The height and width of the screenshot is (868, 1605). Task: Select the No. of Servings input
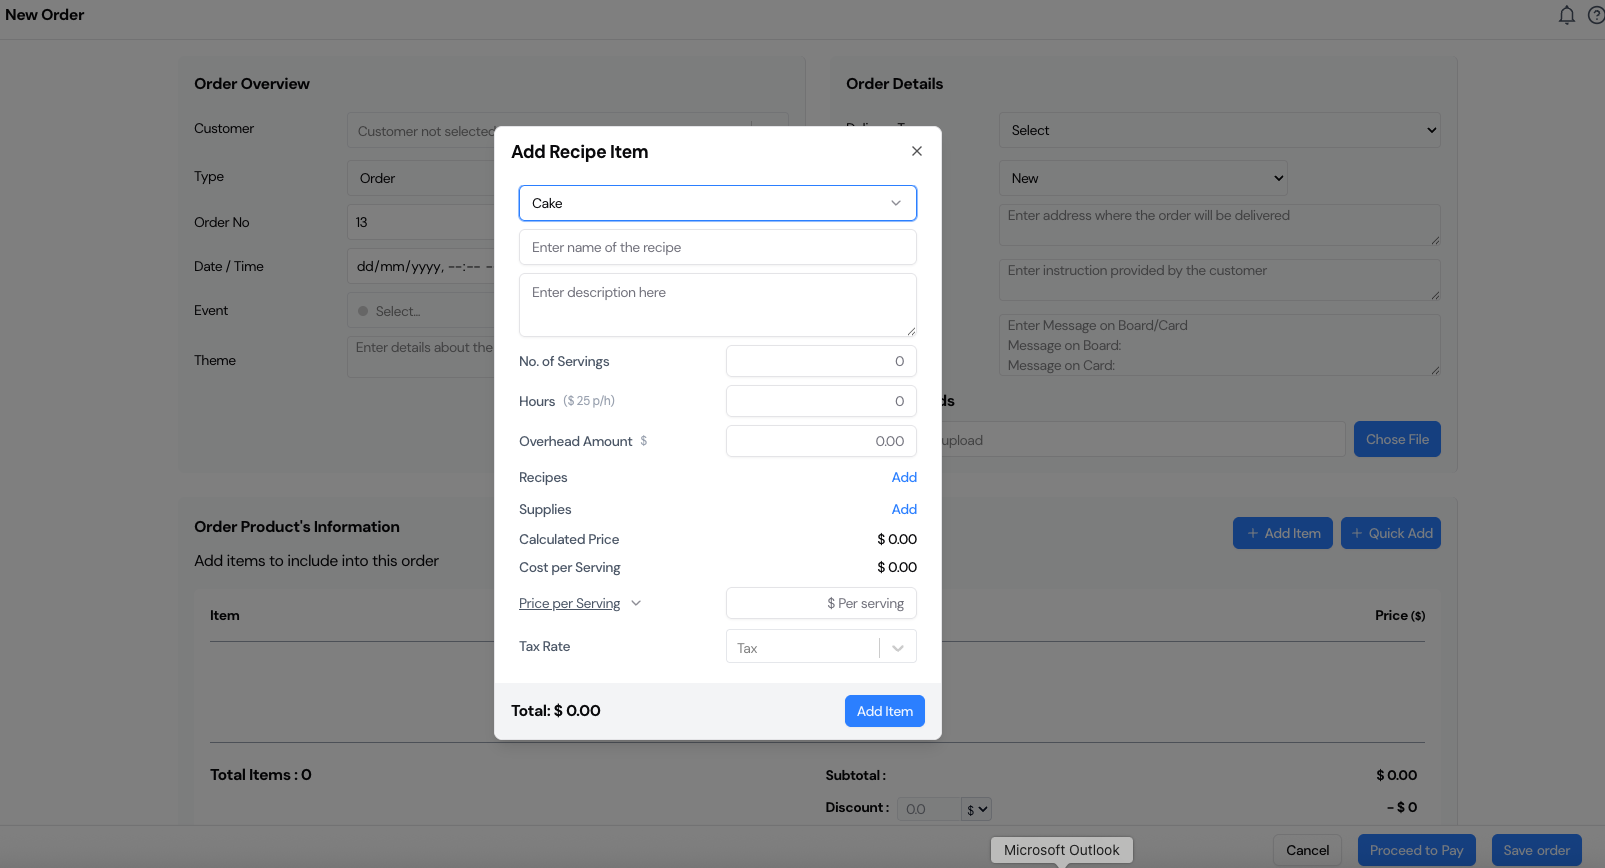pos(820,361)
